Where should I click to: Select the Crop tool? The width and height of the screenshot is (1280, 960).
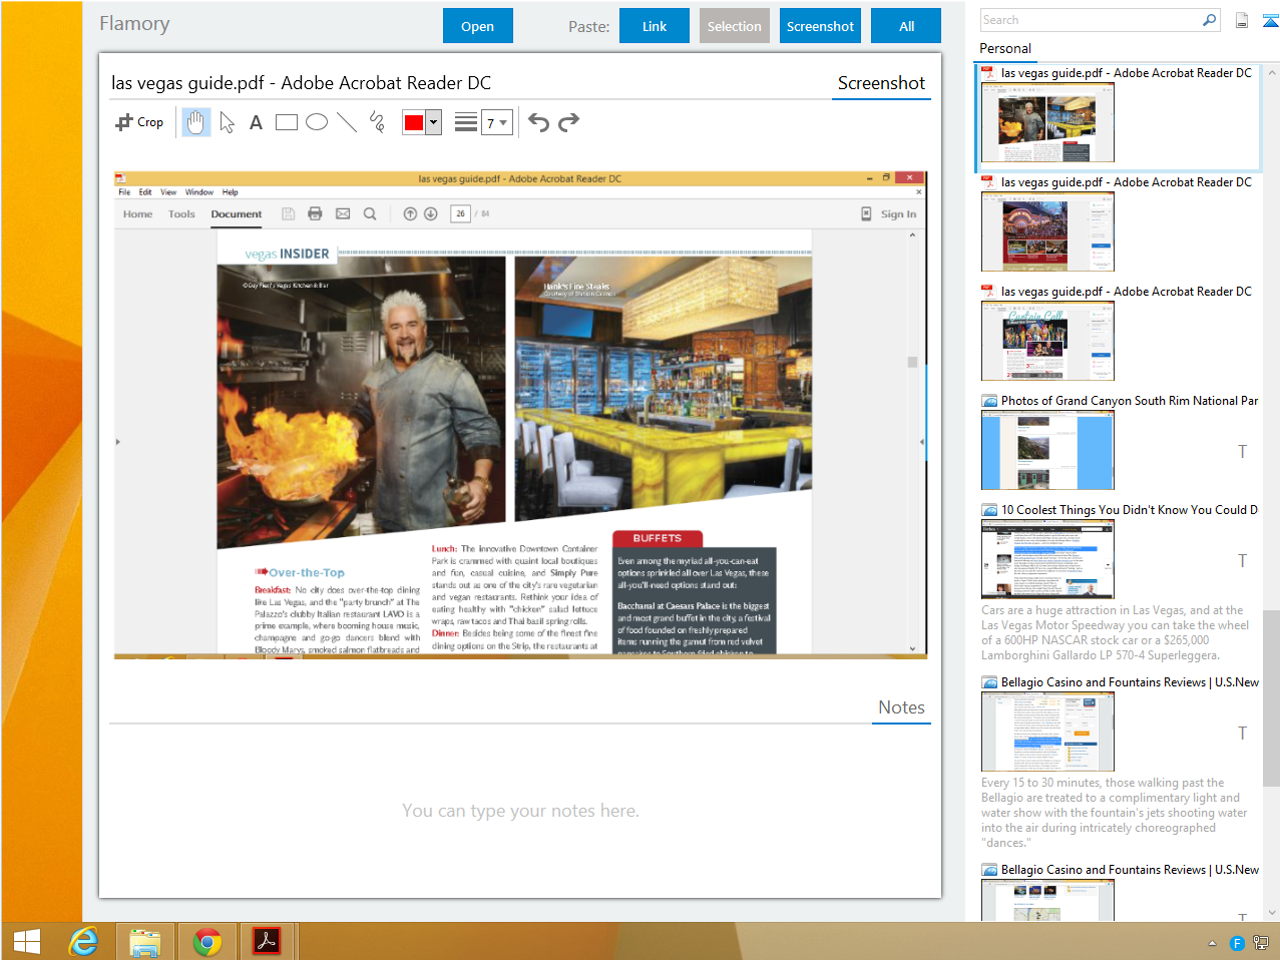(139, 122)
